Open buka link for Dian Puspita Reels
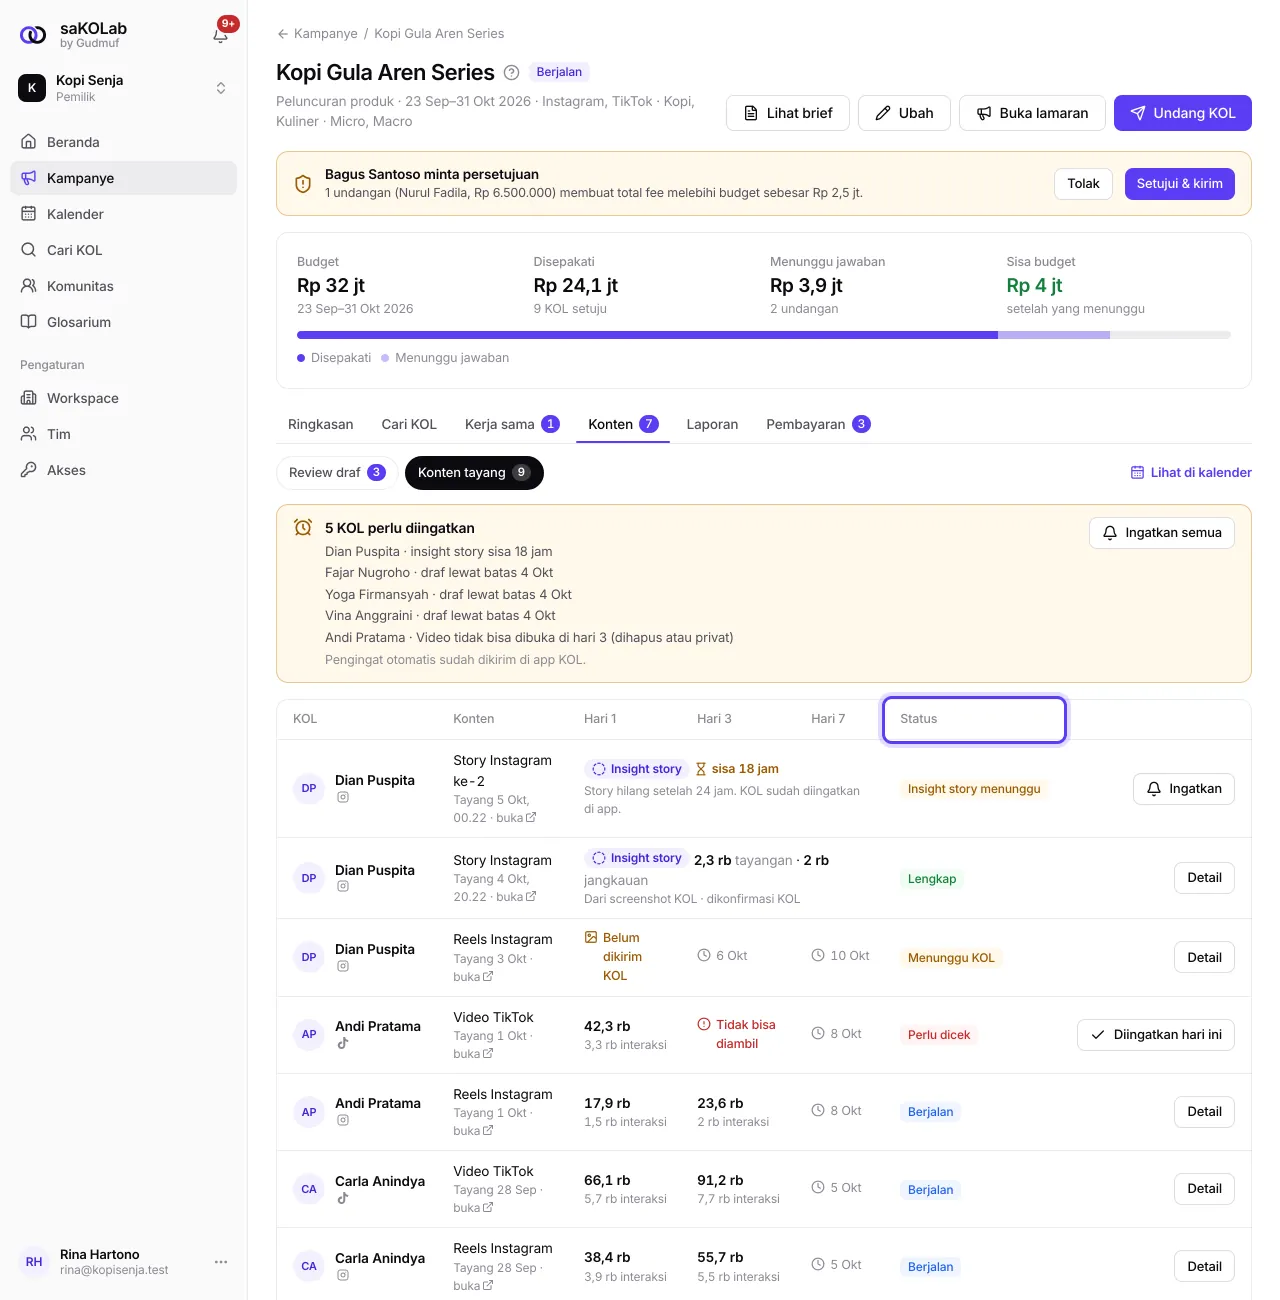This screenshot has width=1280, height=1300. [x=473, y=977]
